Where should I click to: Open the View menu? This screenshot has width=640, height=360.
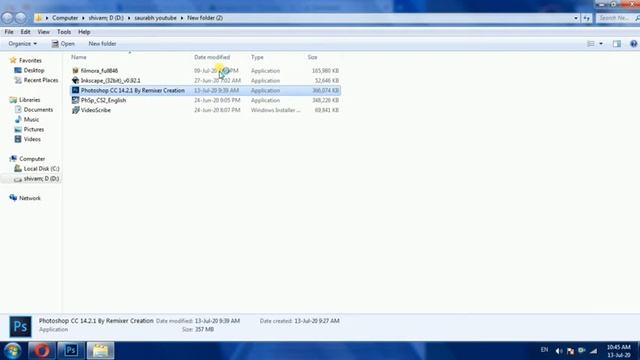click(x=43, y=32)
